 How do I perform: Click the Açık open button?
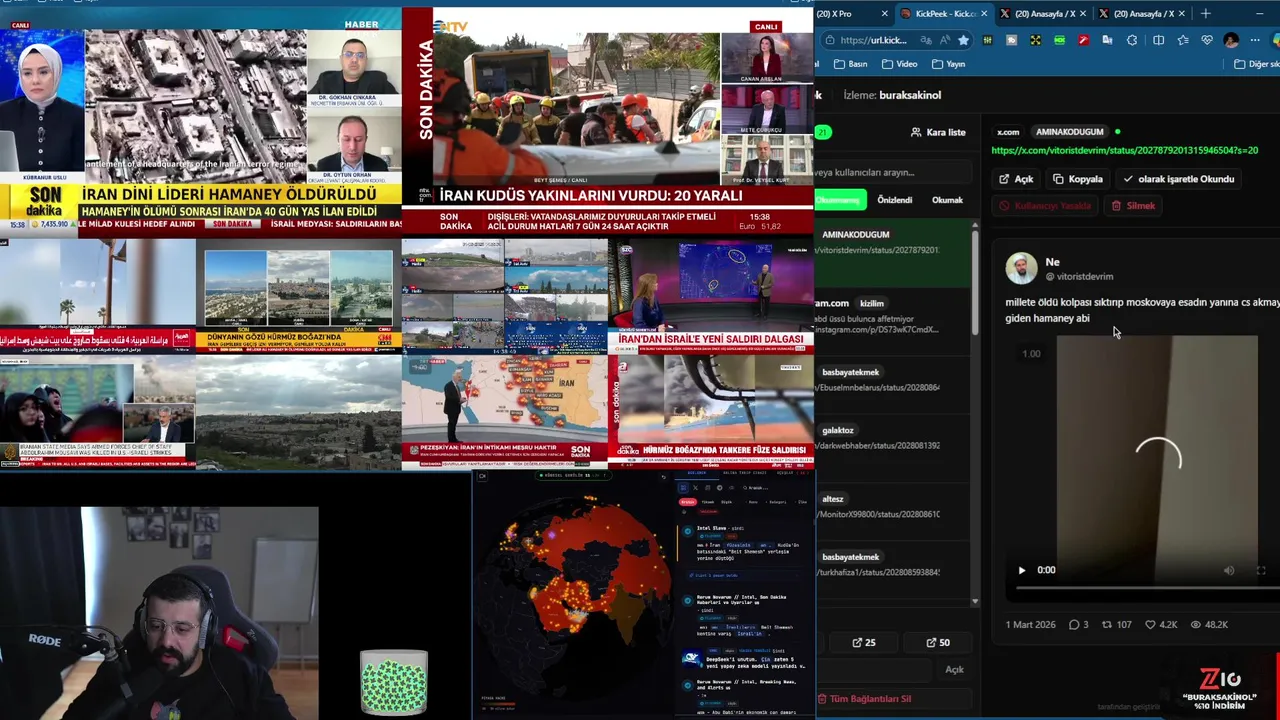pyautogui.click(x=1016, y=179)
